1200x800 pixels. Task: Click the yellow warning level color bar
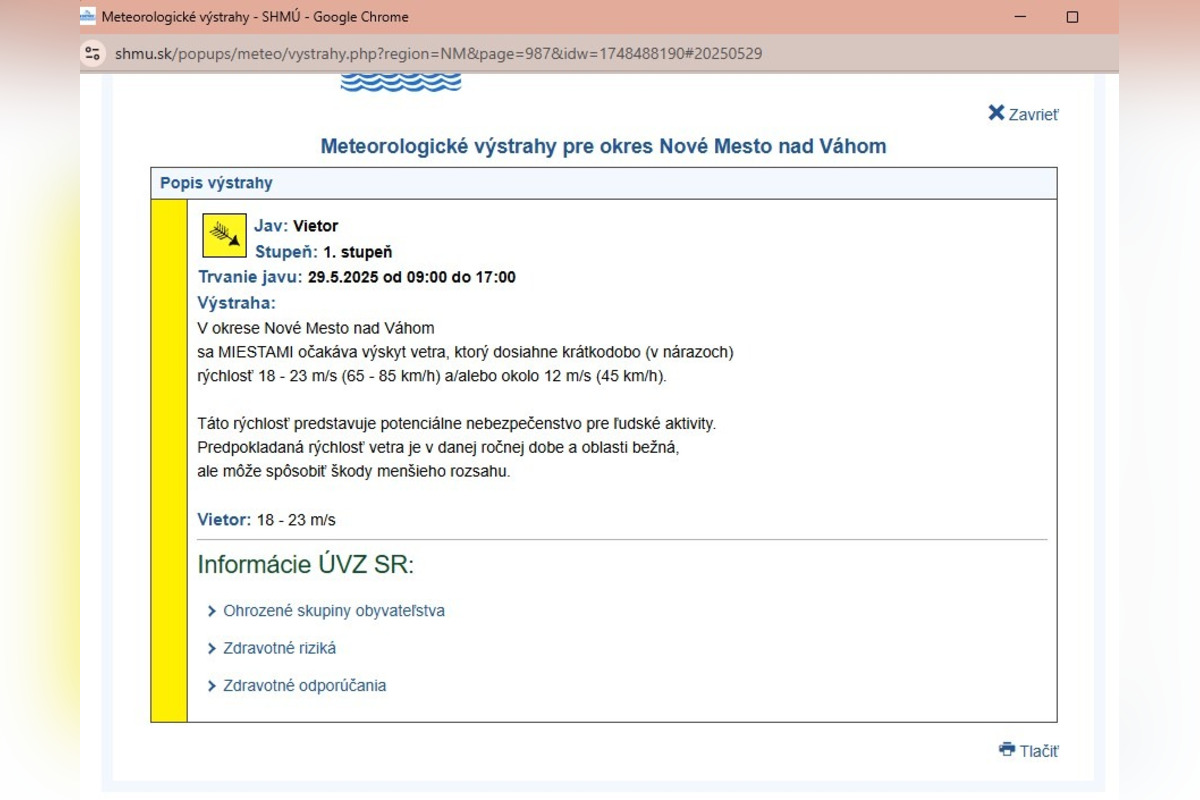pos(169,460)
